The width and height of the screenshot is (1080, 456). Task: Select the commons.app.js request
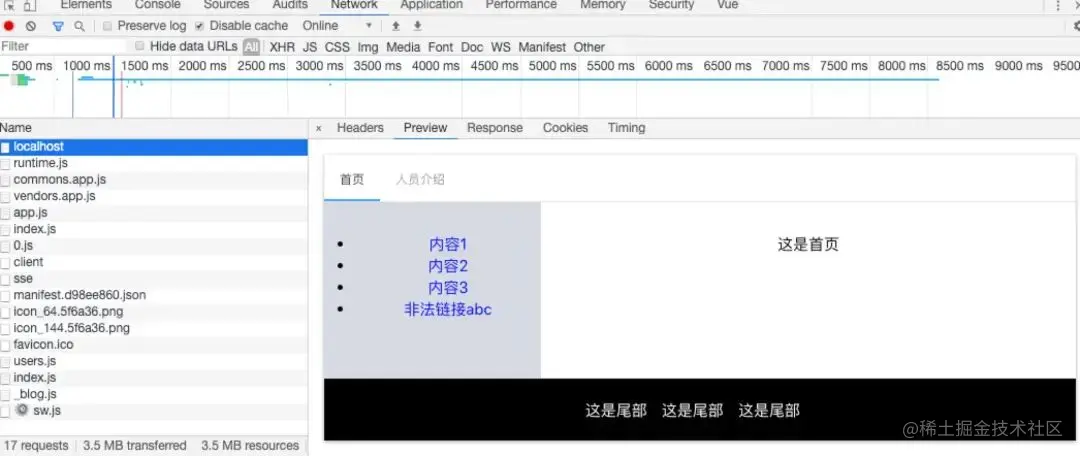click(154, 180)
